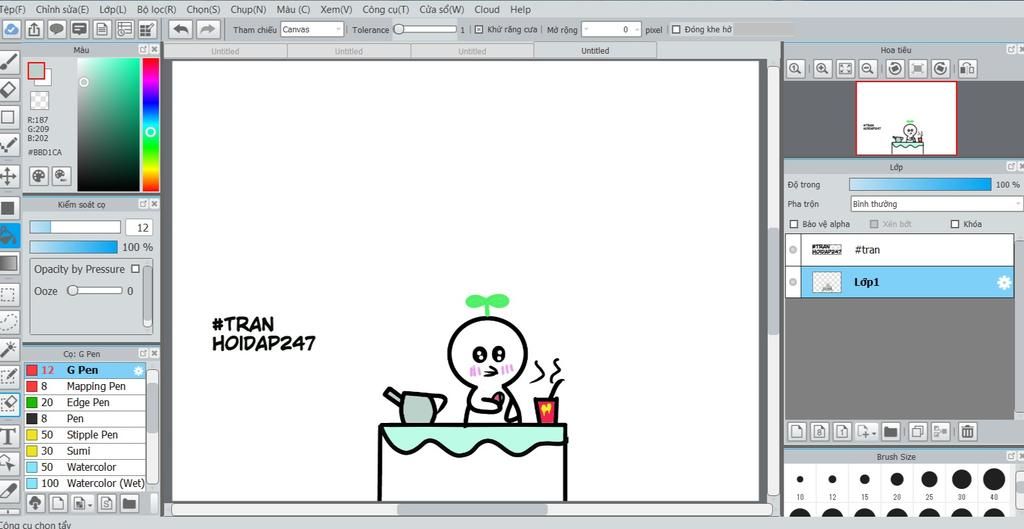The image size is (1024, 529).
Task: Click the Undo arrow in toolbar
Action: point(181,29)
